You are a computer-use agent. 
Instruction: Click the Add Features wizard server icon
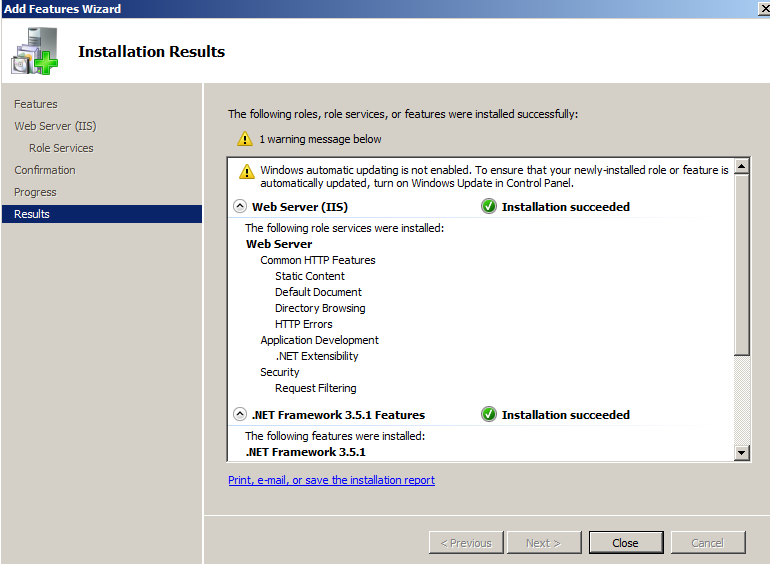(34, 51)
